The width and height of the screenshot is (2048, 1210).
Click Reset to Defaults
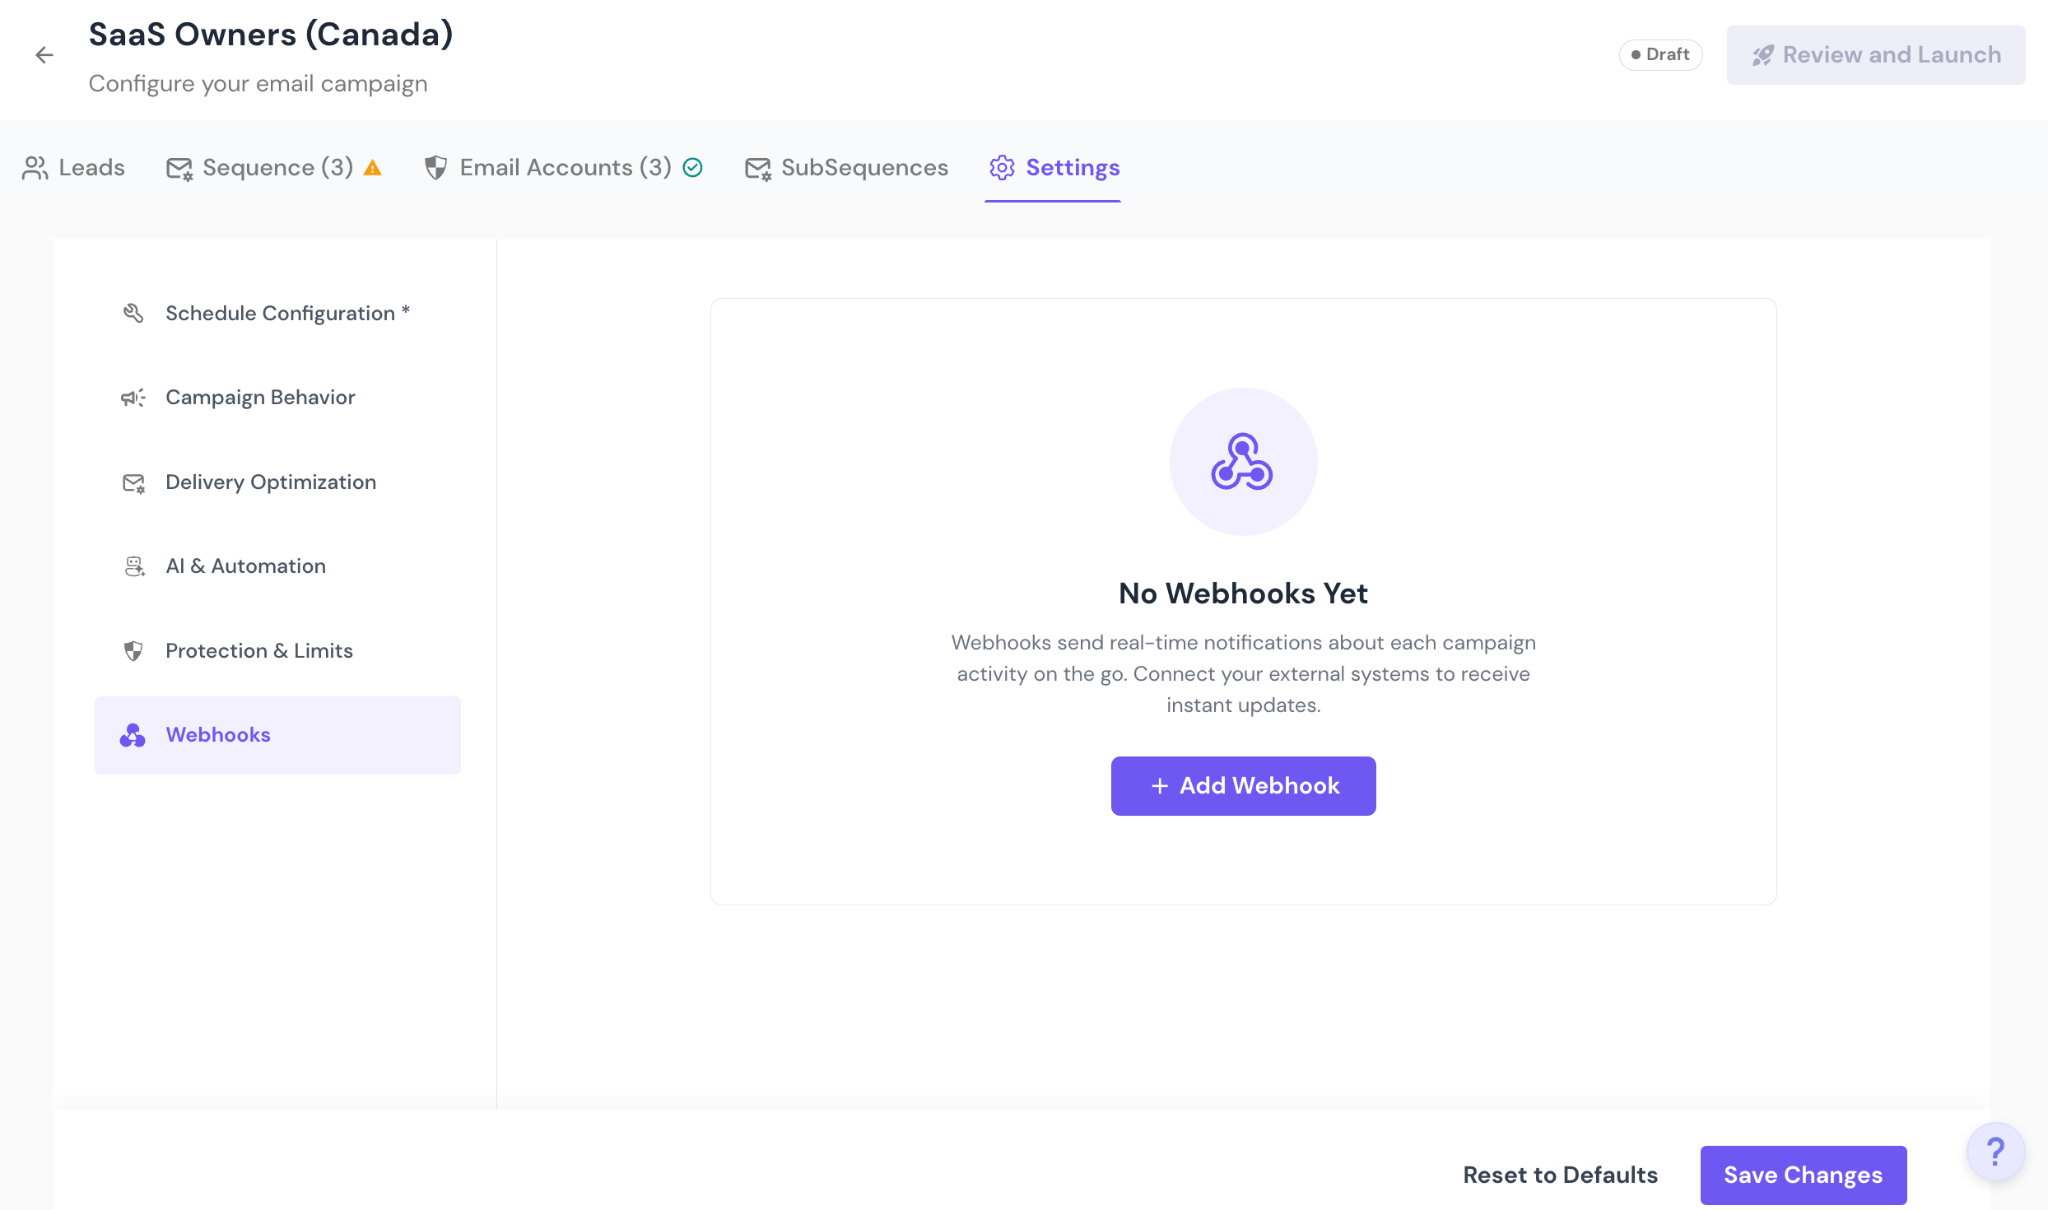coord(1559,1175)
